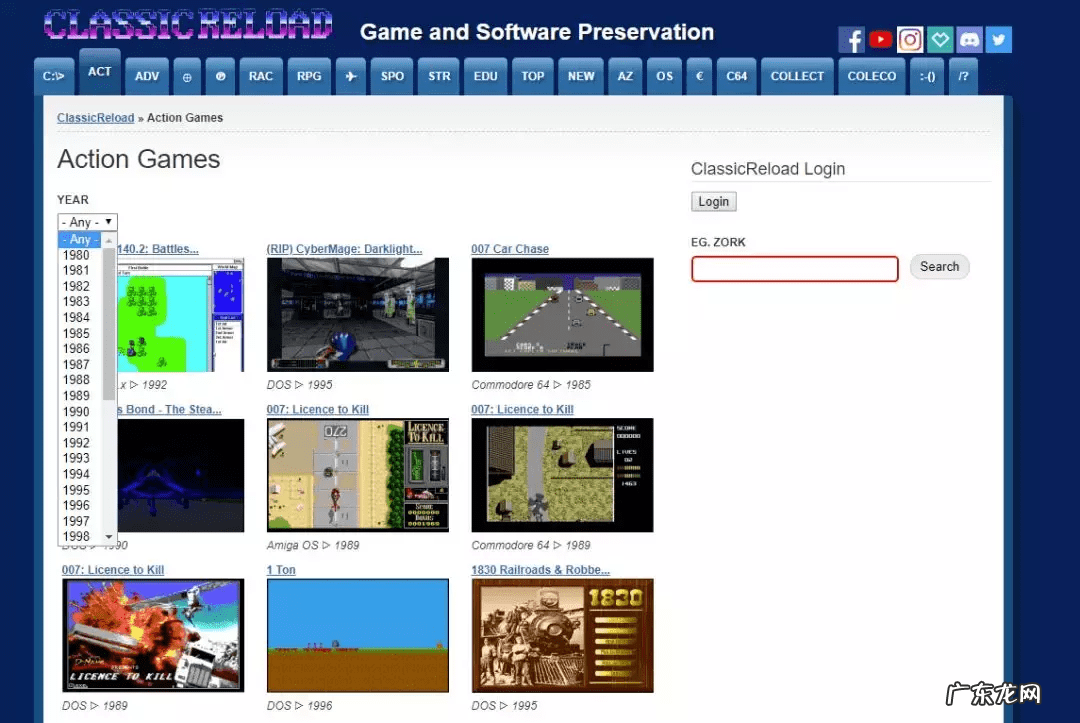Open the crosshair category tab
The image size is (1080, 723).
click(187, 76)
